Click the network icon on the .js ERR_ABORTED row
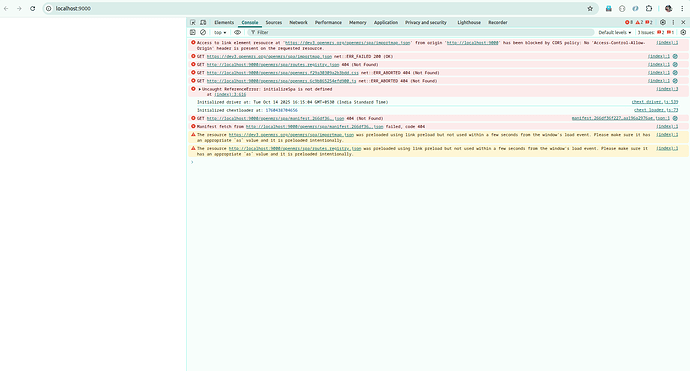 click(675, 81)
